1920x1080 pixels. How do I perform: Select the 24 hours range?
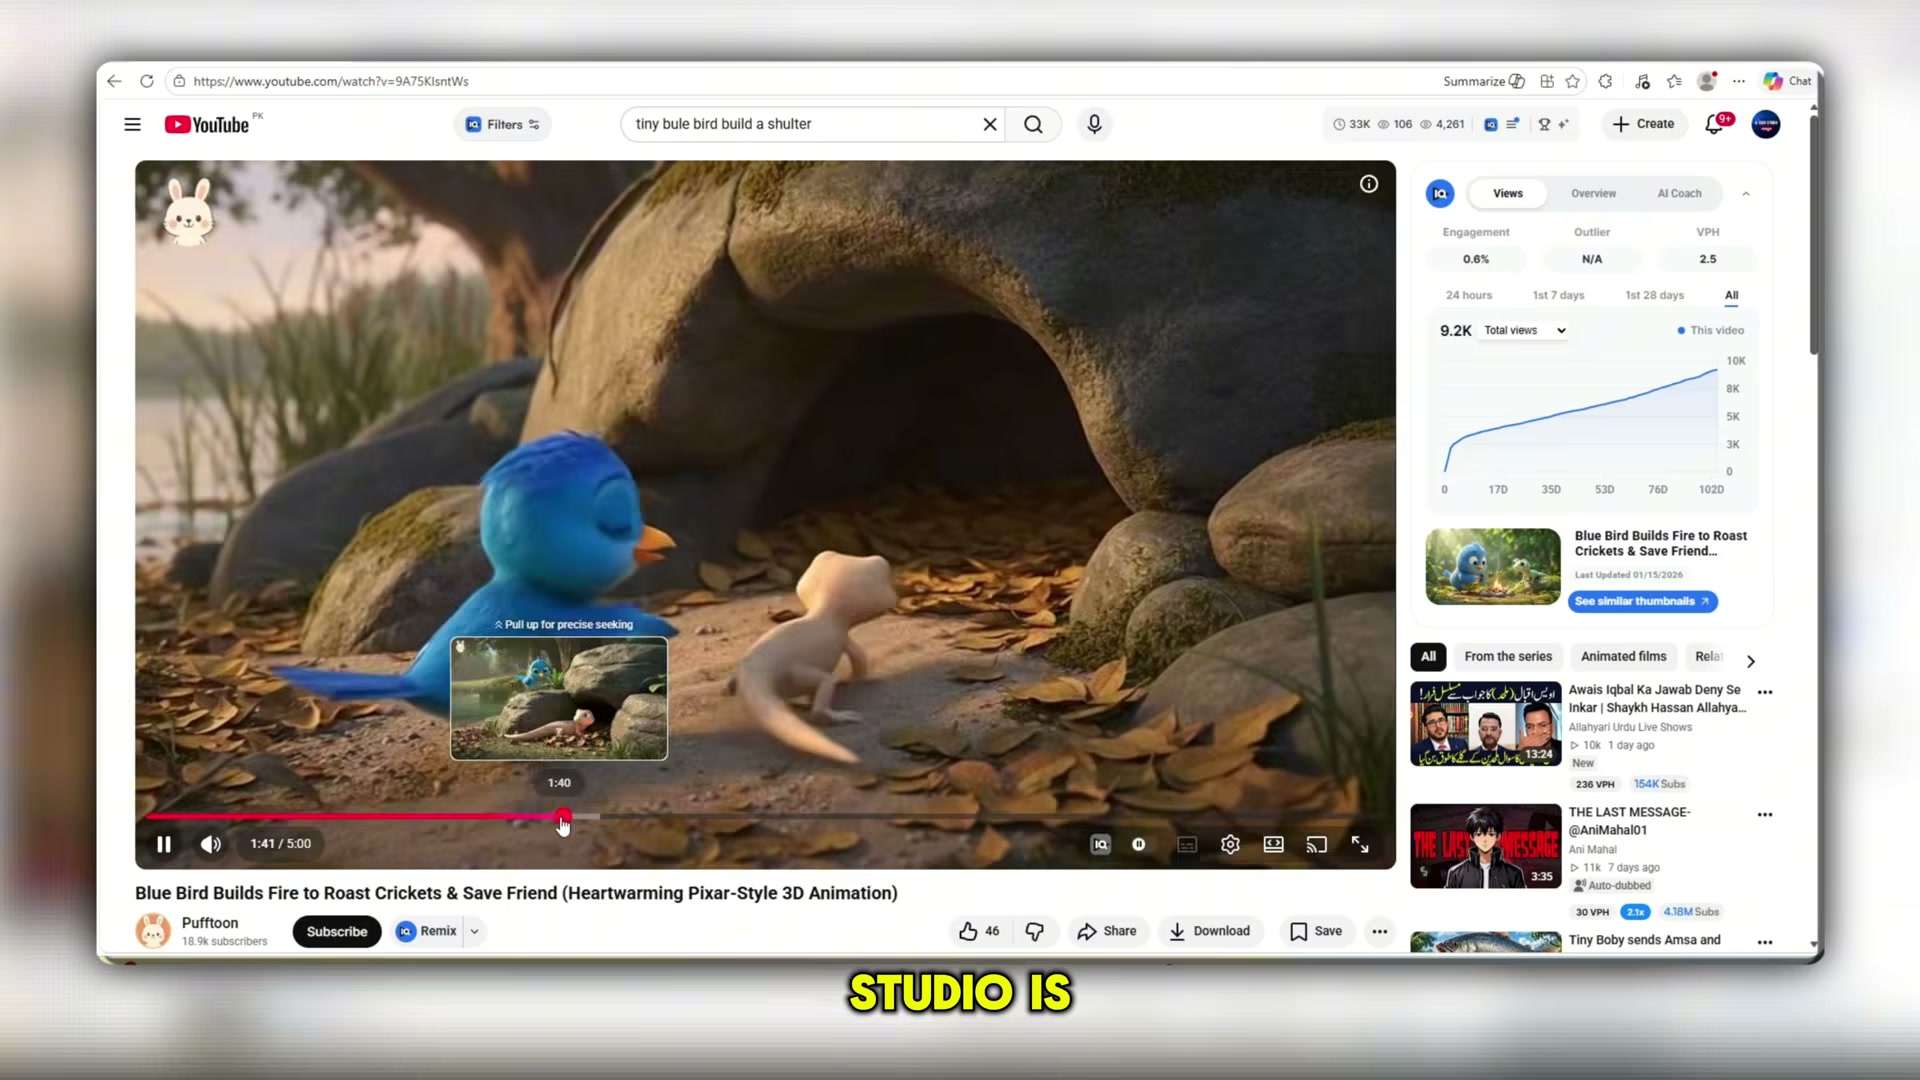(x=1469, y=295)
